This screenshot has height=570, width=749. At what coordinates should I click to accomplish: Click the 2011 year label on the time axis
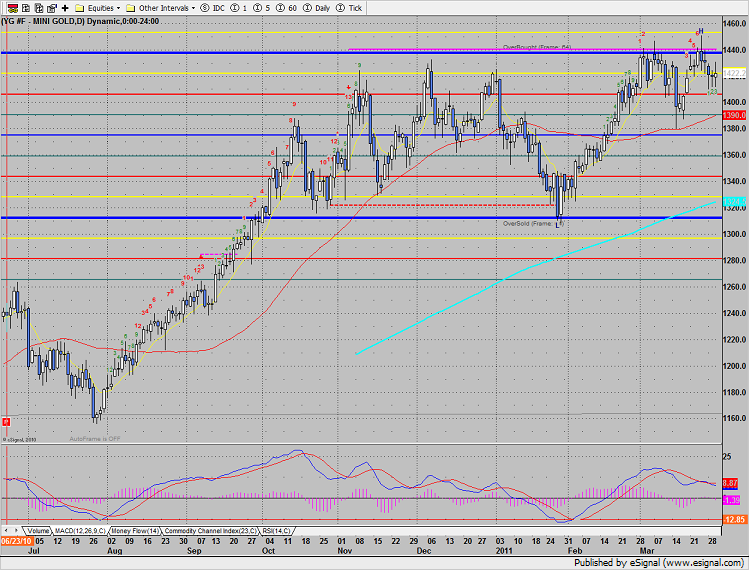503,551
